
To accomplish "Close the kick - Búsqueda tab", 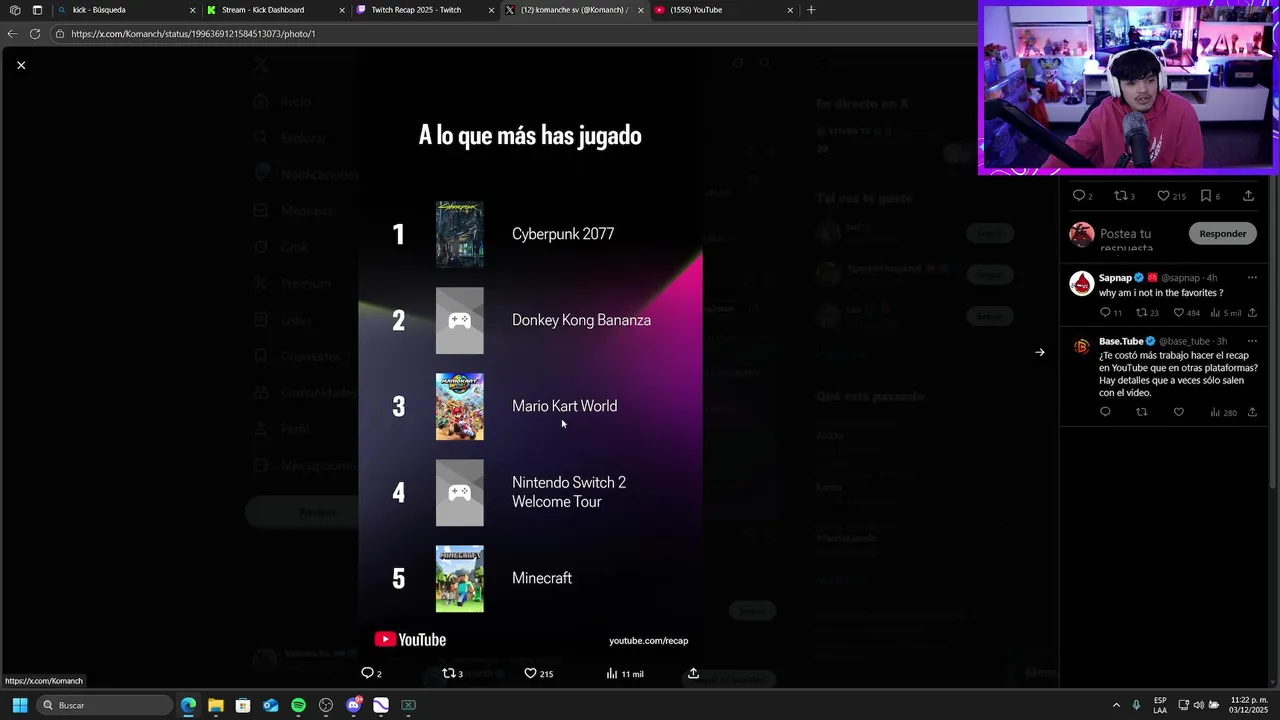I will point(193,10).
